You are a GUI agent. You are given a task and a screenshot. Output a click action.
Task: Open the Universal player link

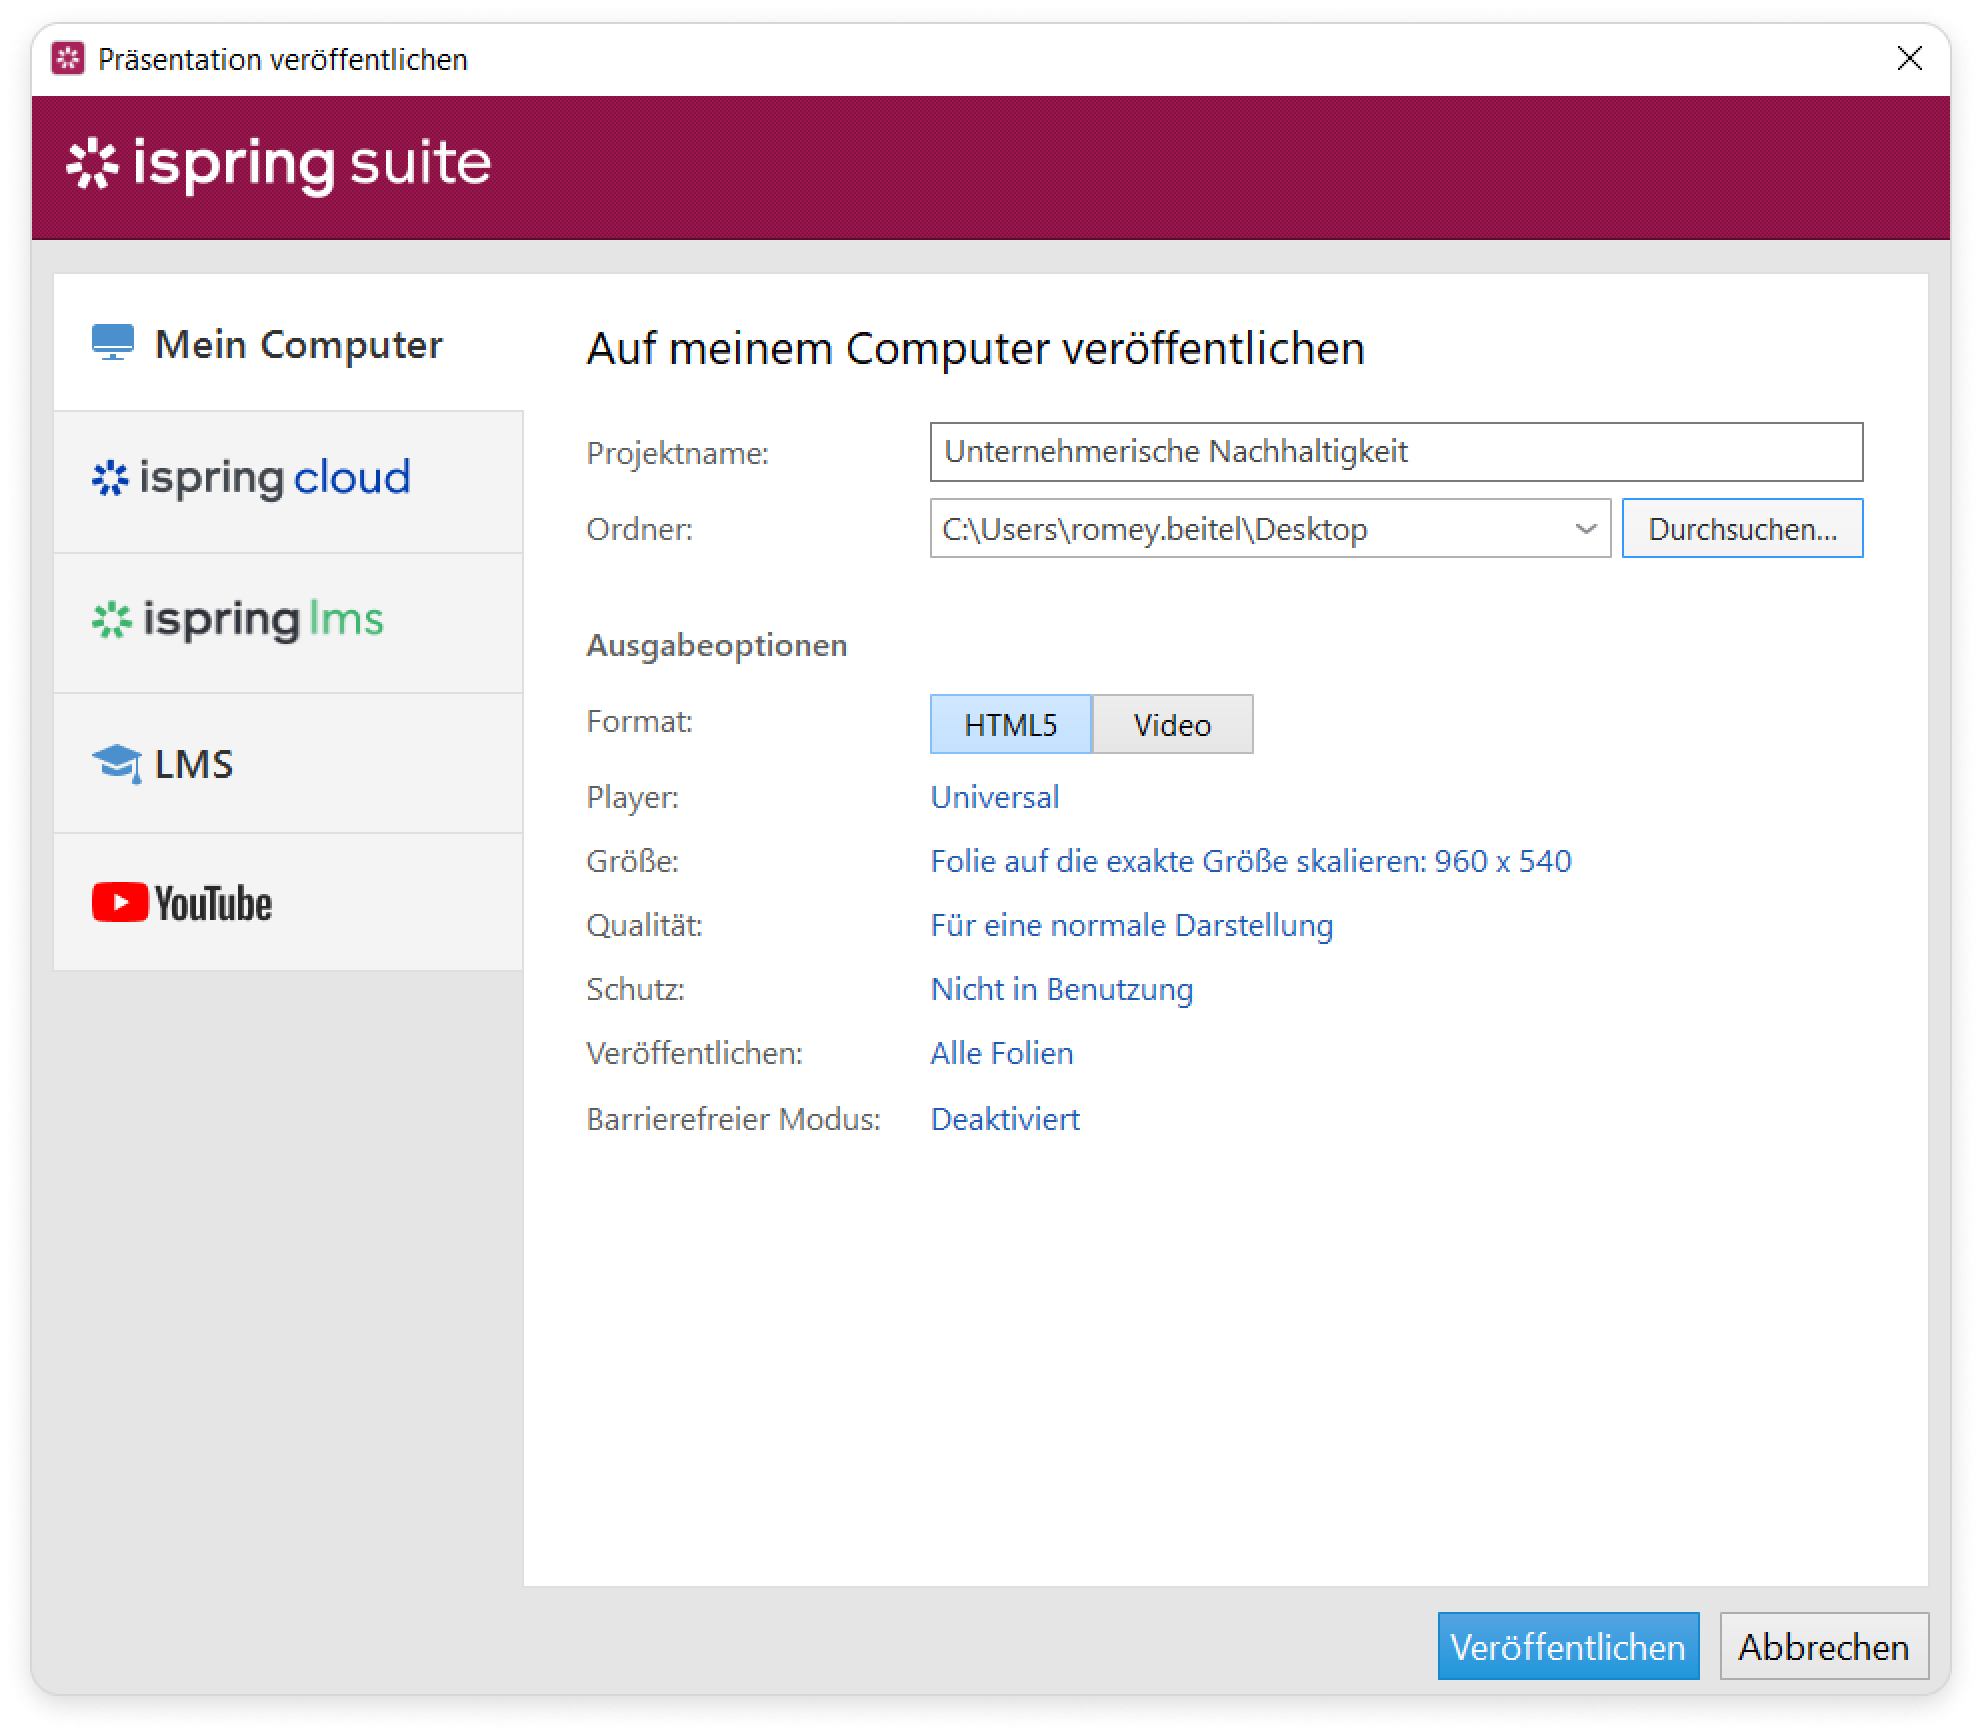tap(994, 797)
